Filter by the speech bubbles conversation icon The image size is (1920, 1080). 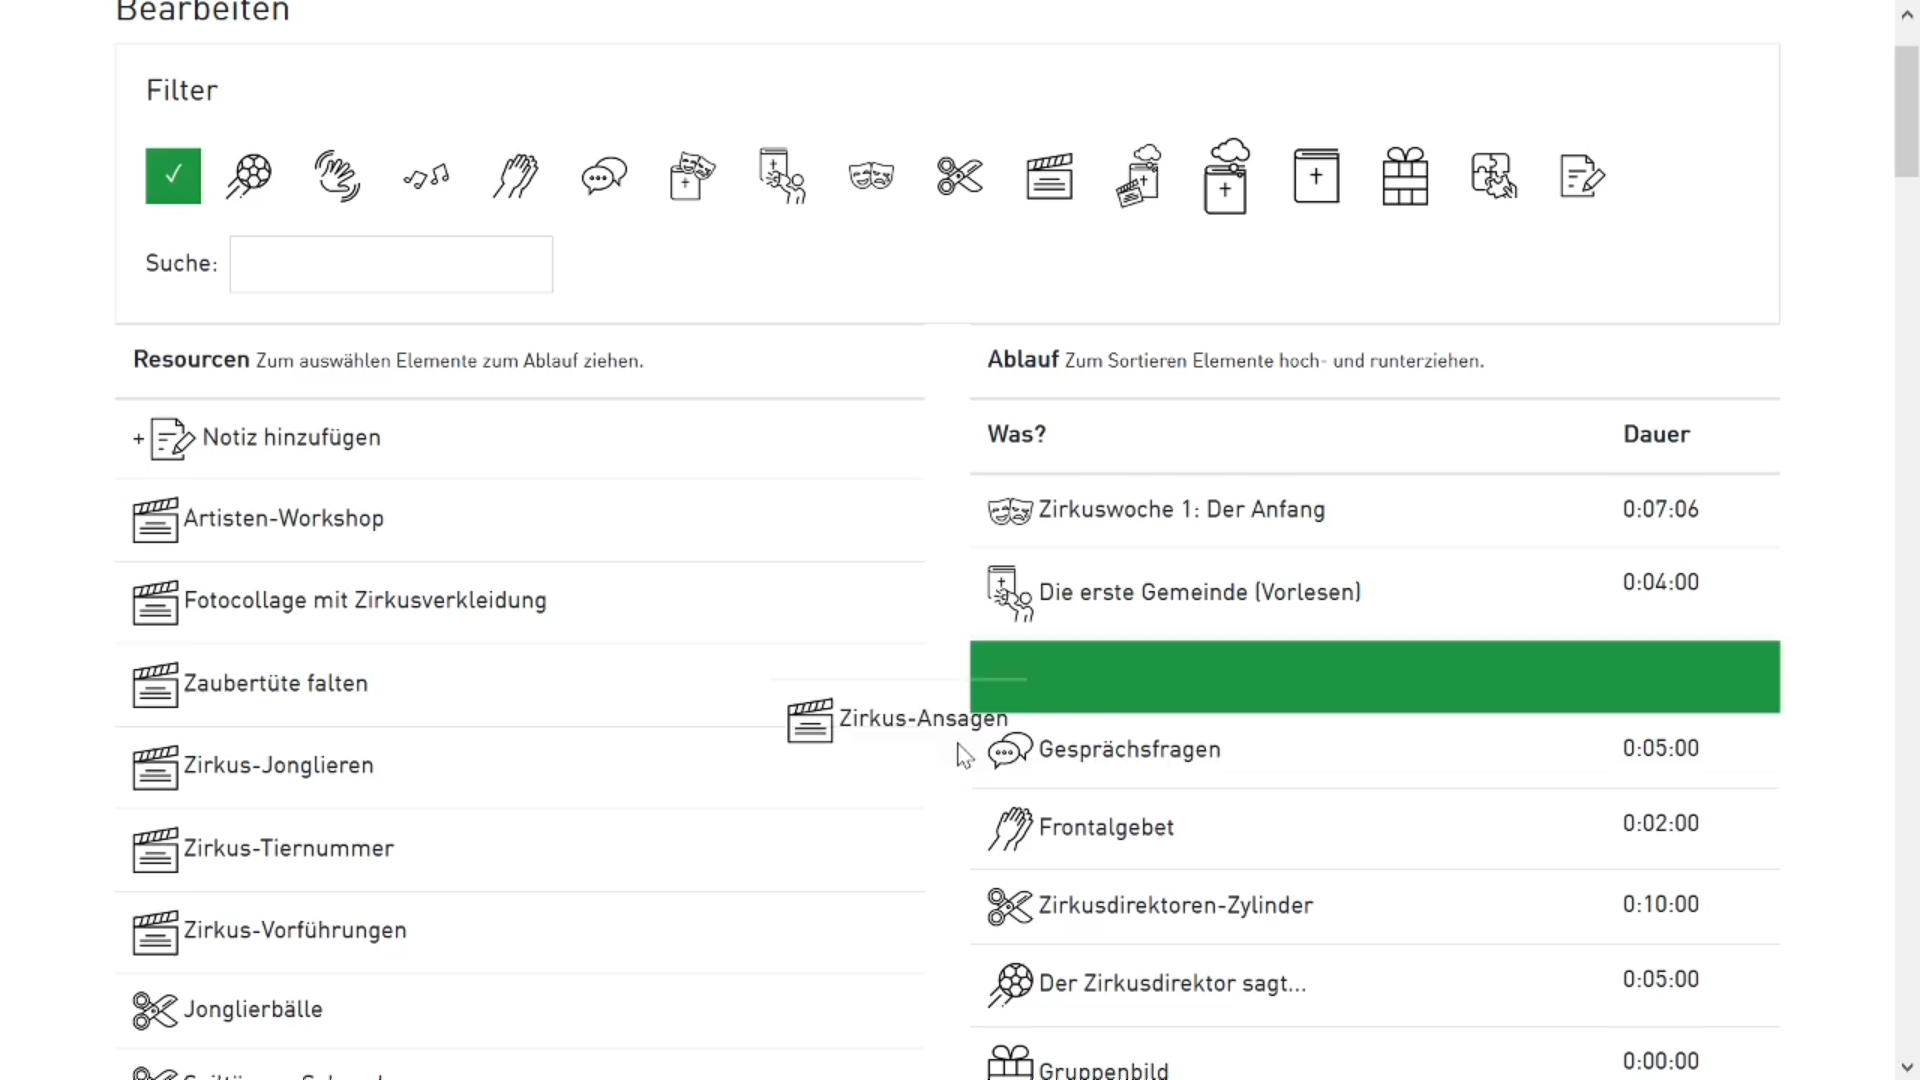click(604, 176)
